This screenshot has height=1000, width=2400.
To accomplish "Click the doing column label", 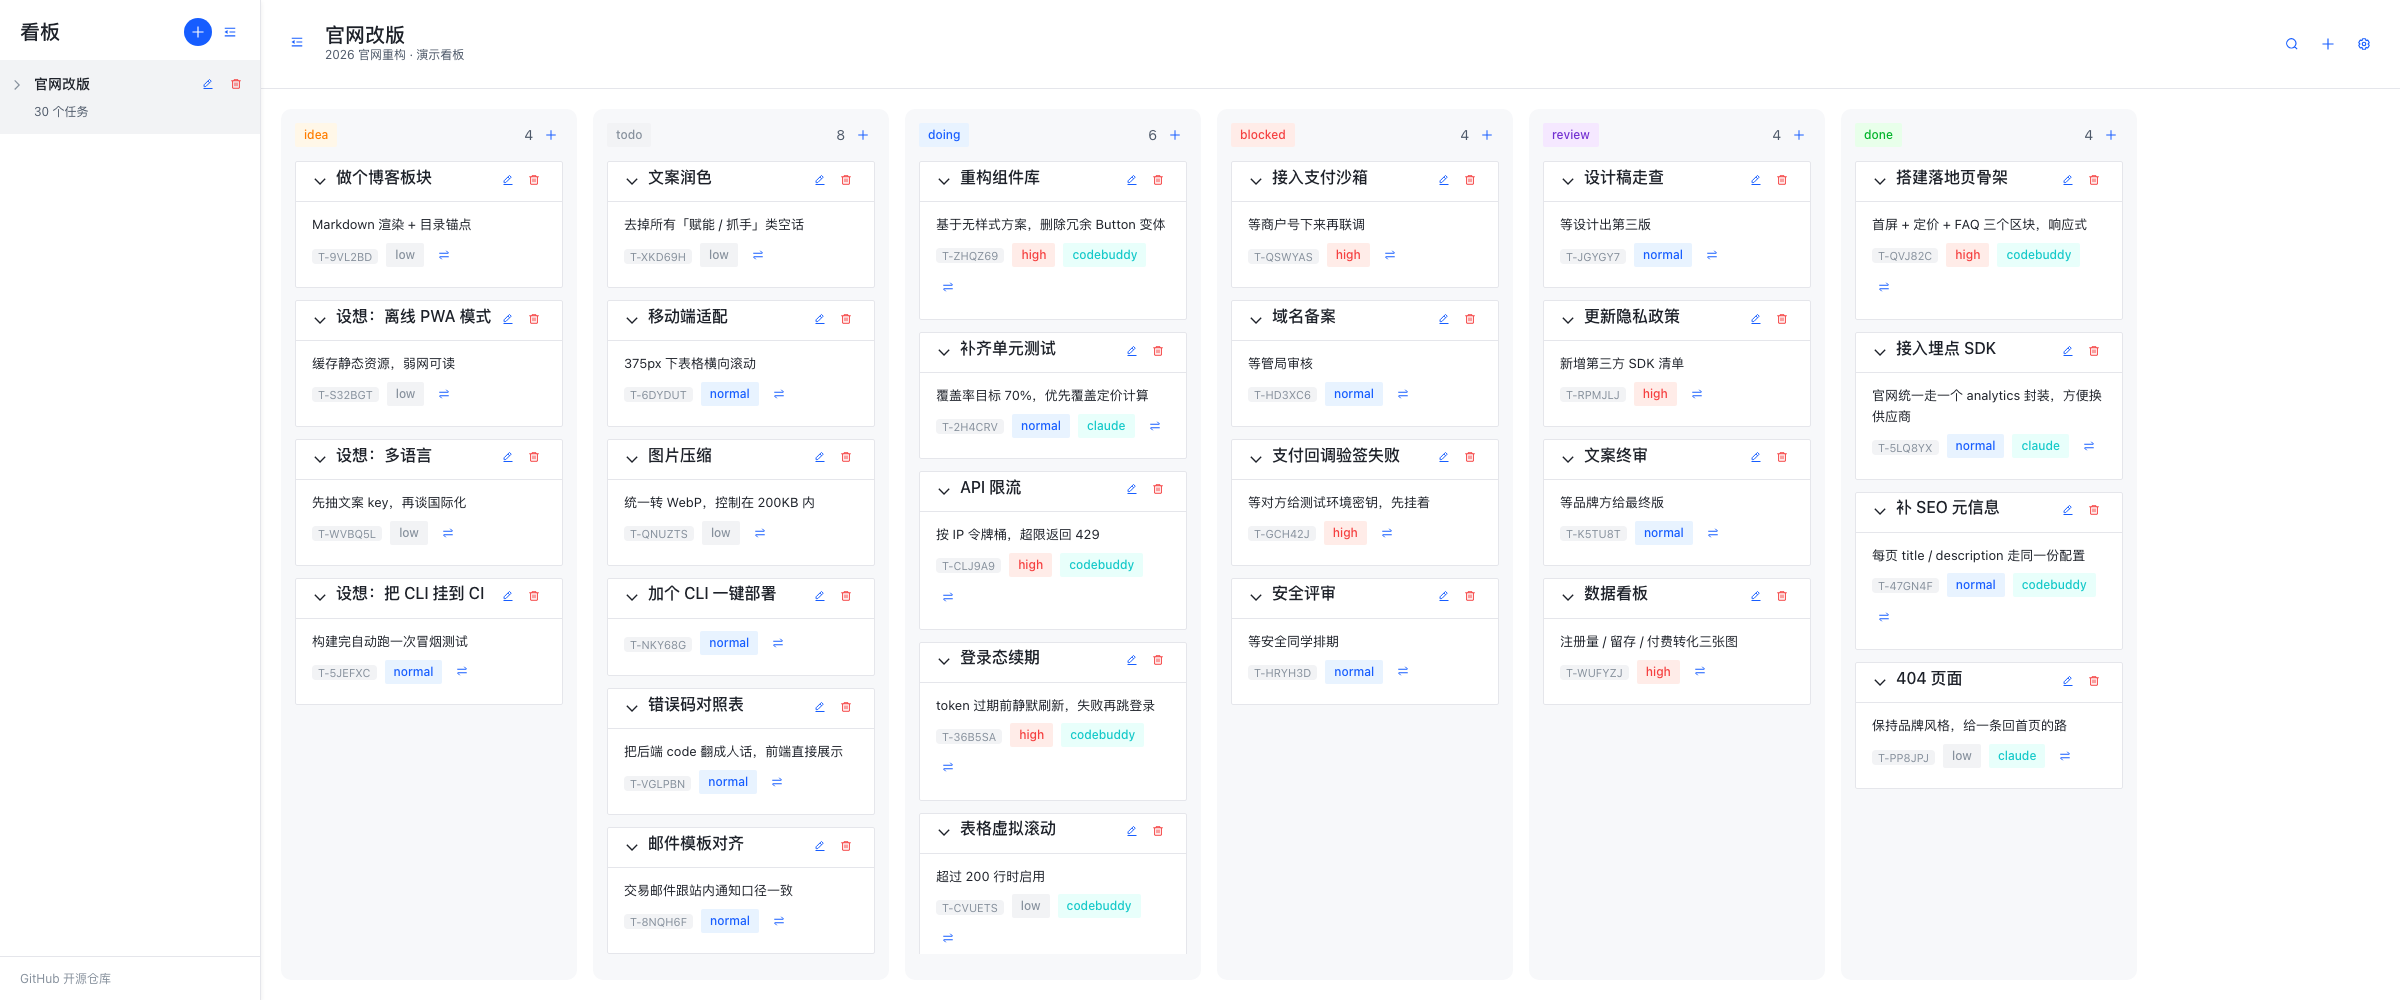I will (x=944, y=135).
